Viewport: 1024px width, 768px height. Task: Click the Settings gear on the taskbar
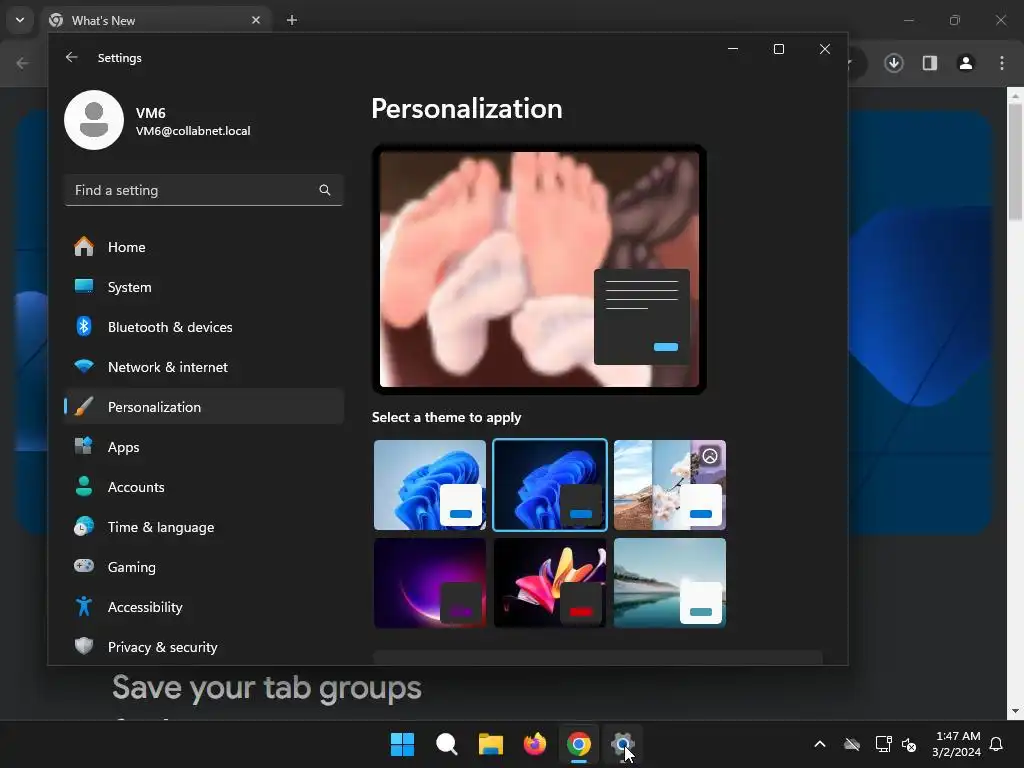point(622,744)
